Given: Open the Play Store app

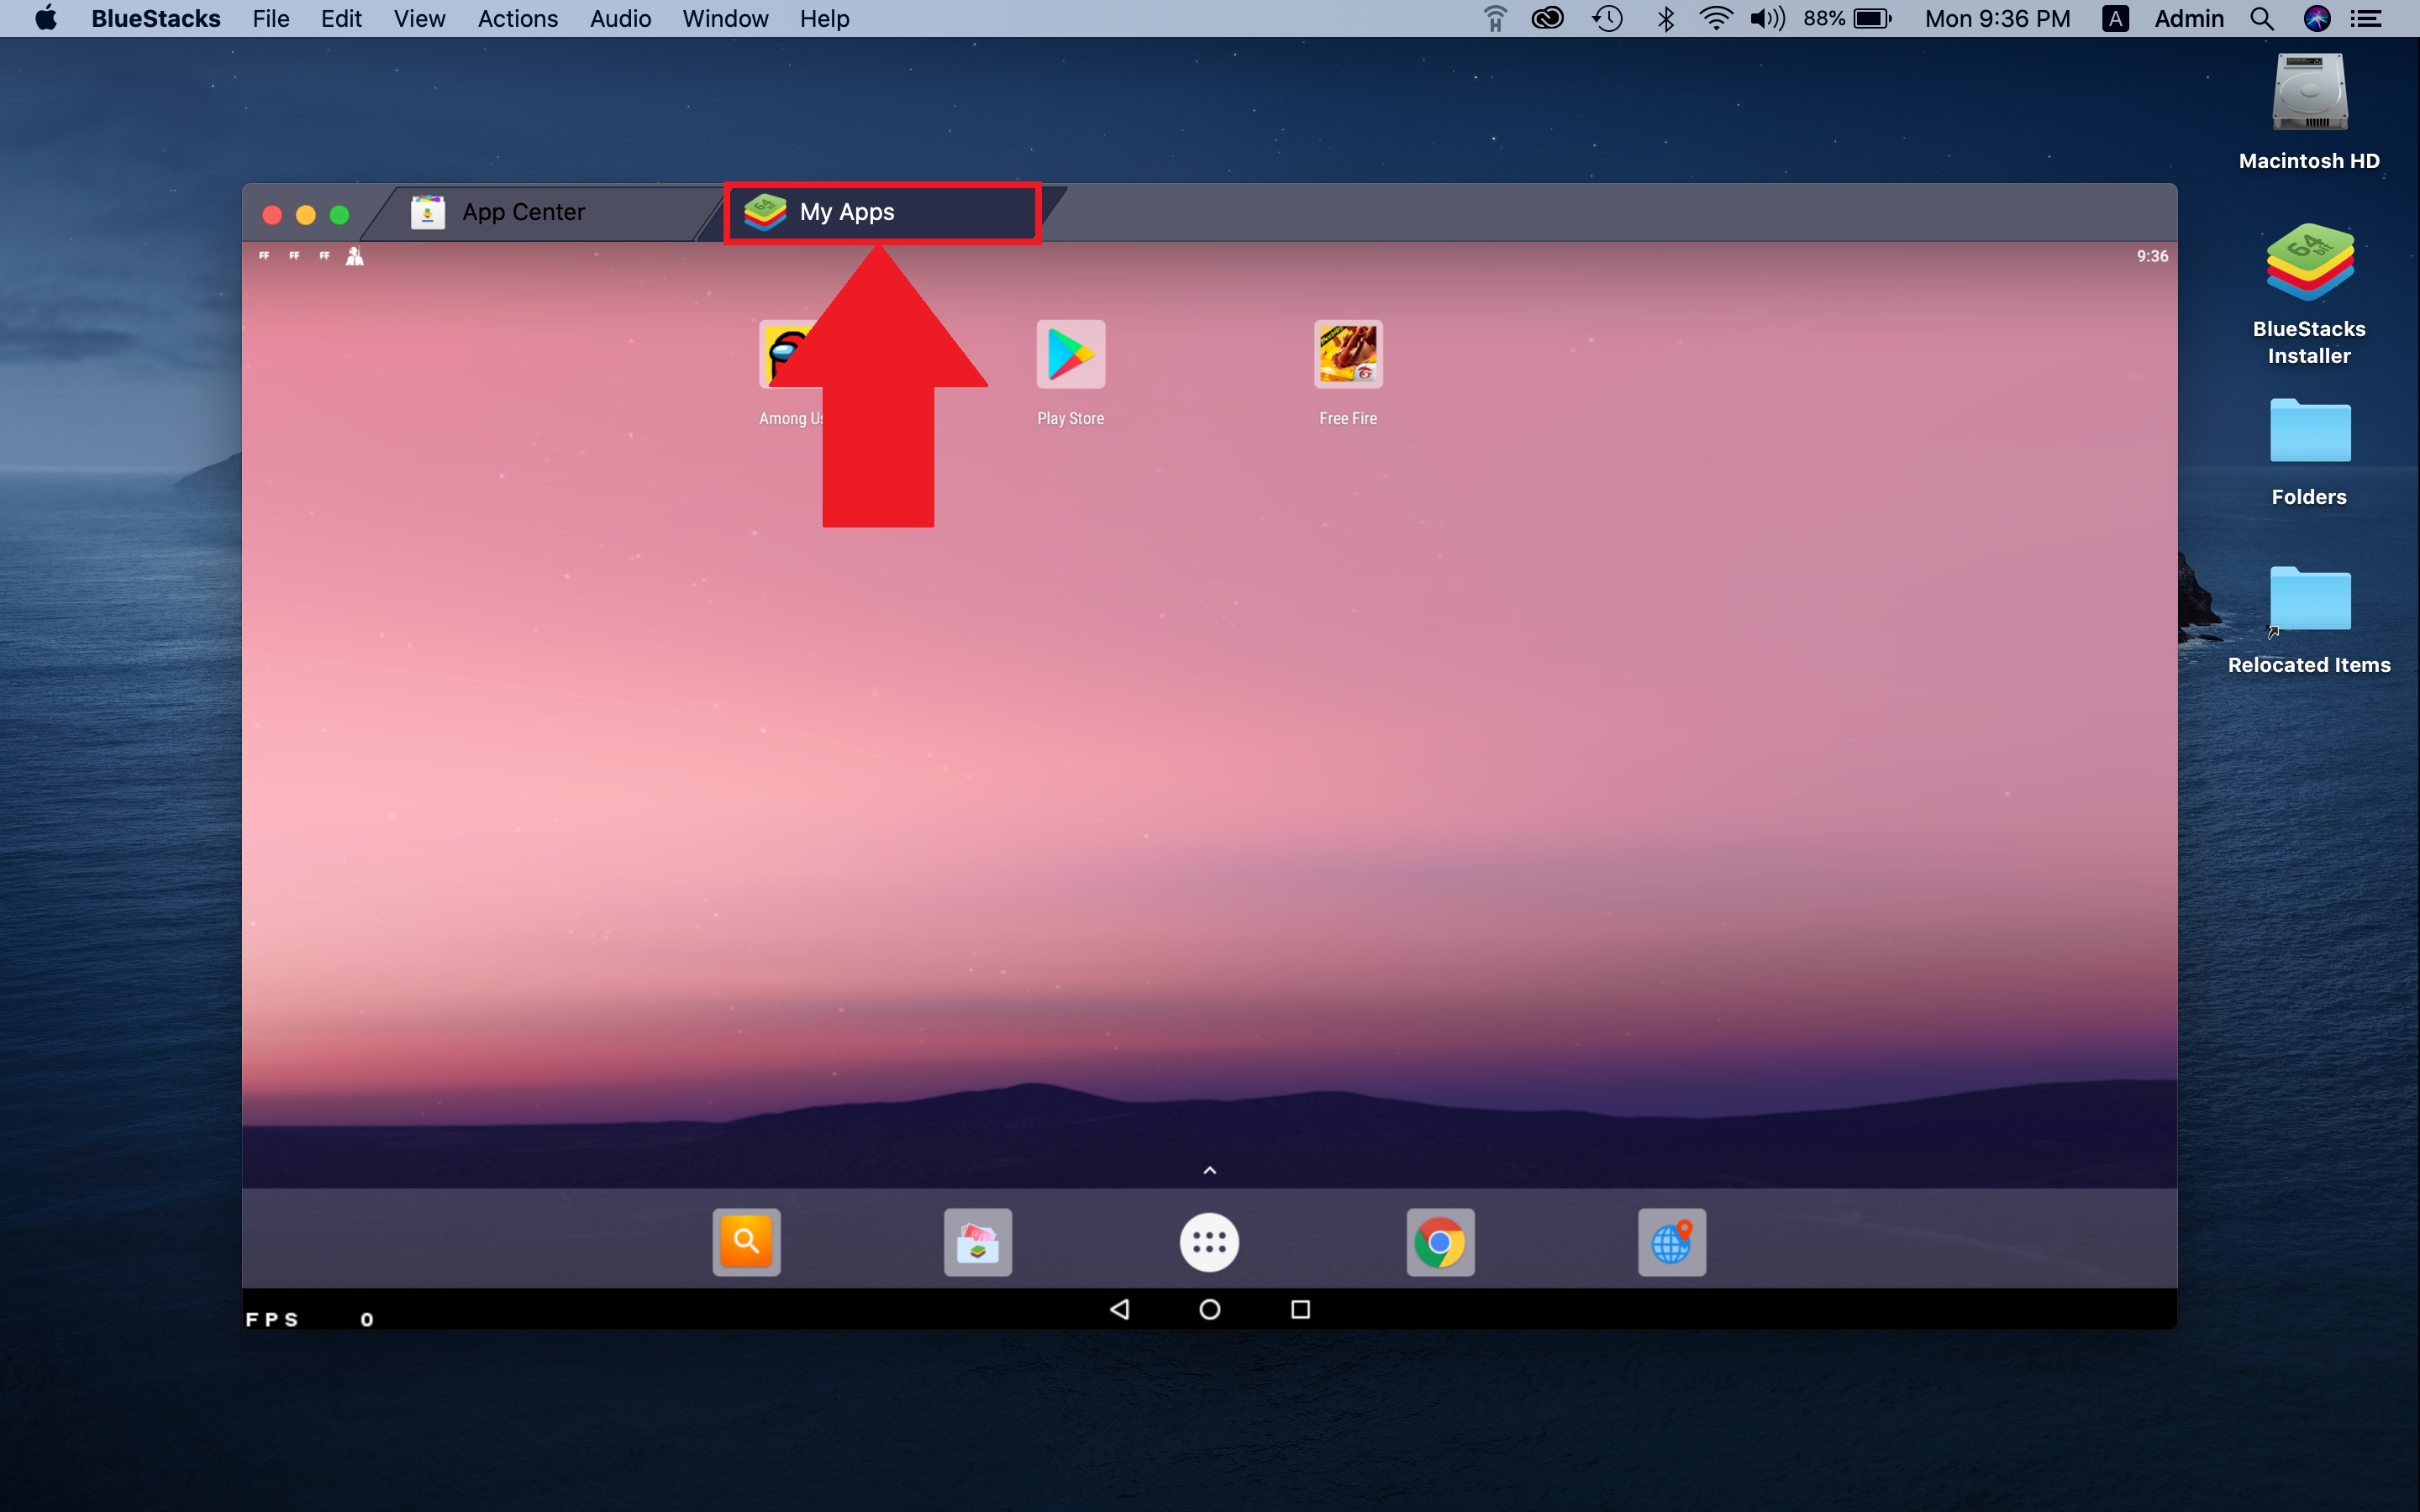Looking at the screenshot, I should (x=1070, y=355).
